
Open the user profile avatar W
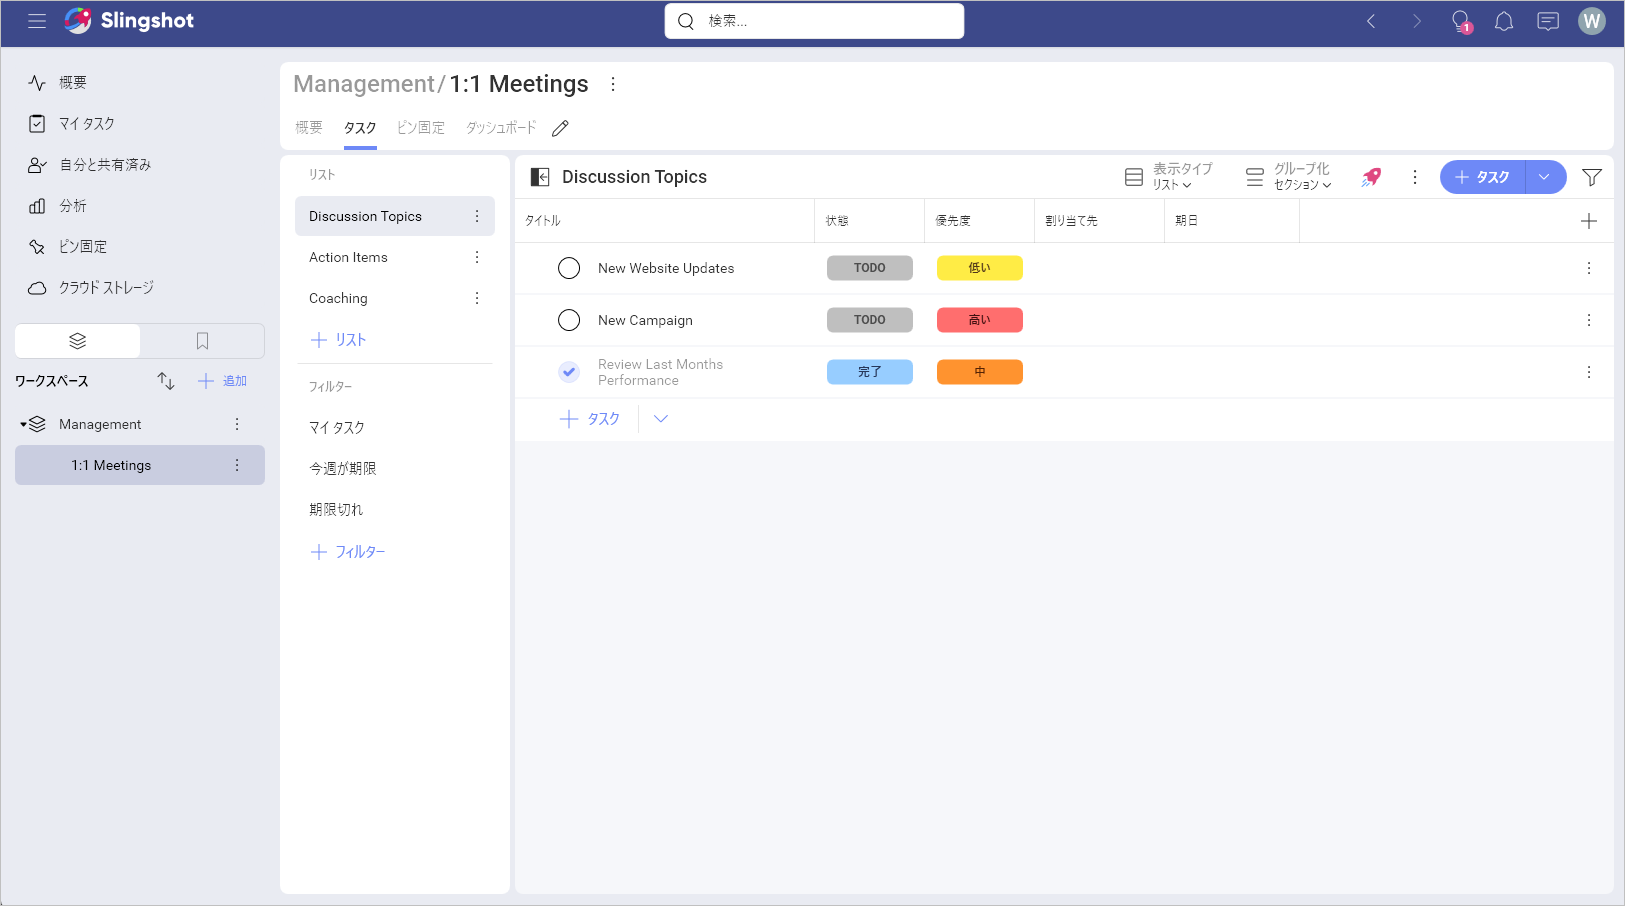click(1592, 21)
